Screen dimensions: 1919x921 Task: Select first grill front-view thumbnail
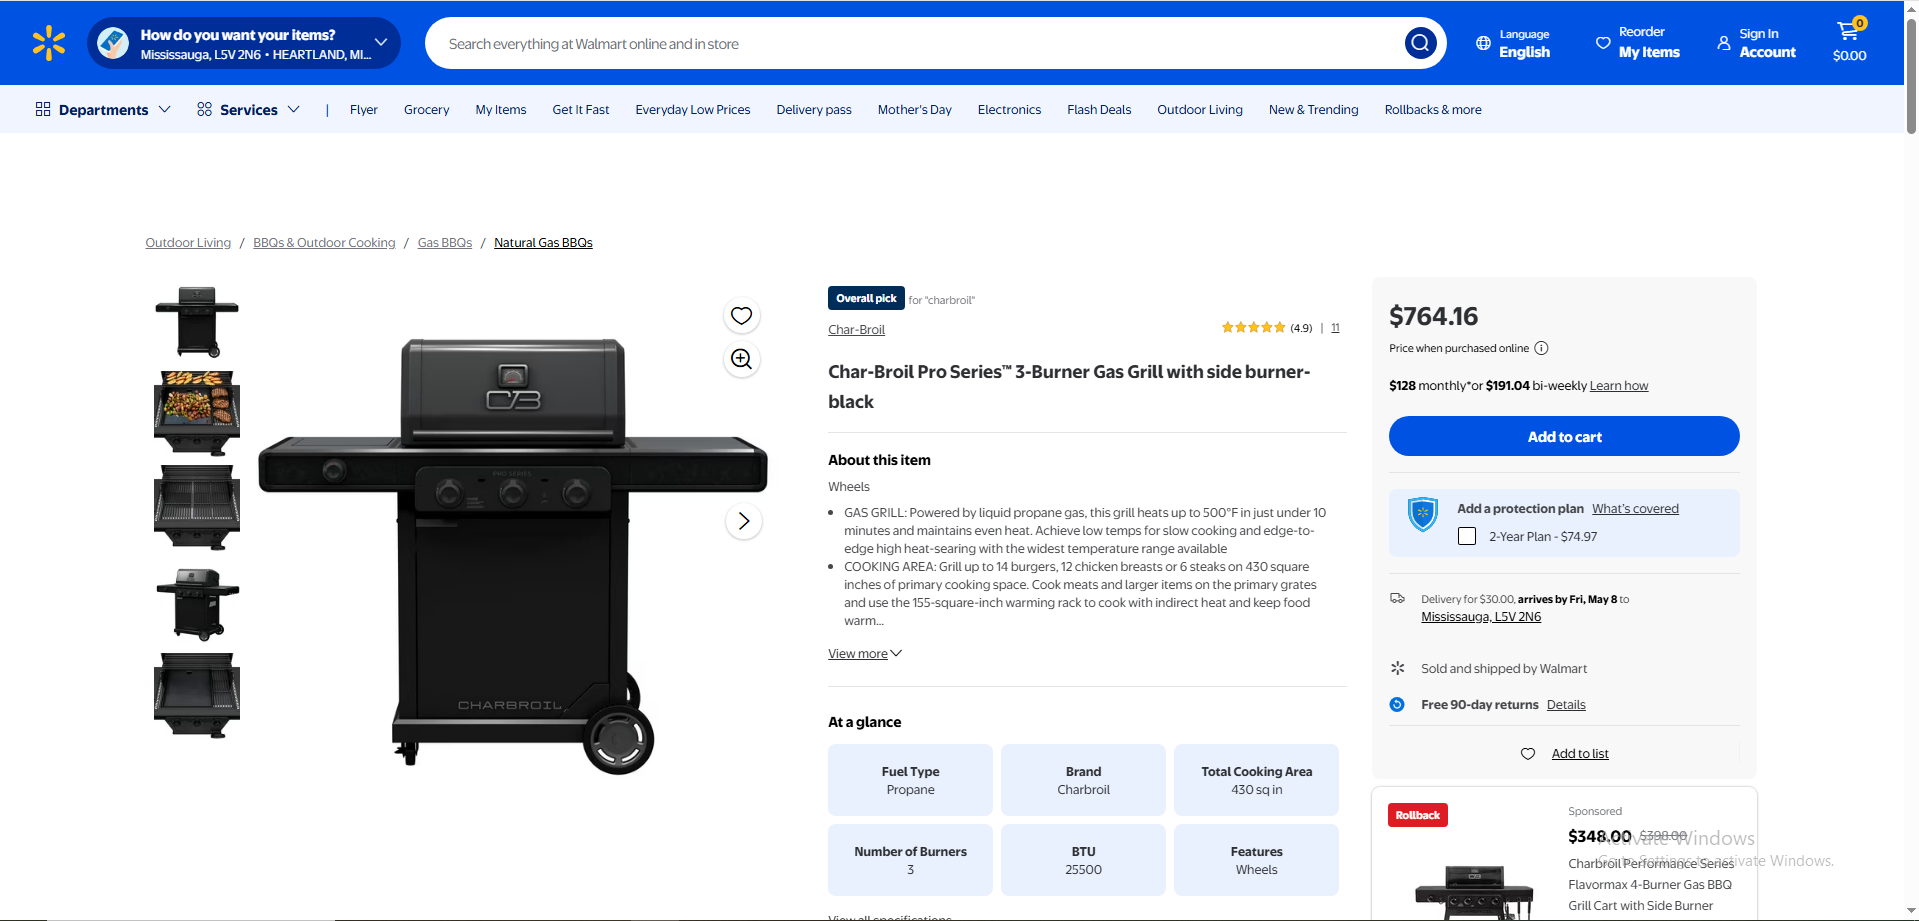coord(197,322)
